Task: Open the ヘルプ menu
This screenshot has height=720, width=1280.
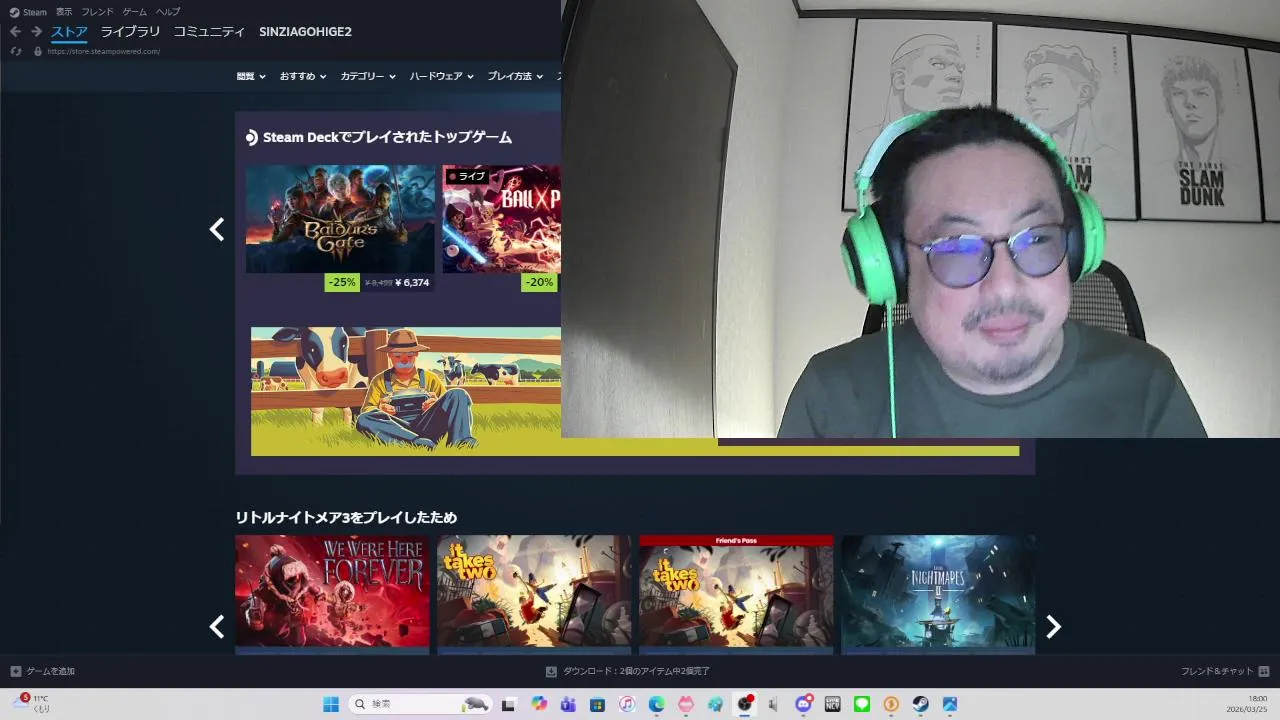Action: tap(168, 12)
